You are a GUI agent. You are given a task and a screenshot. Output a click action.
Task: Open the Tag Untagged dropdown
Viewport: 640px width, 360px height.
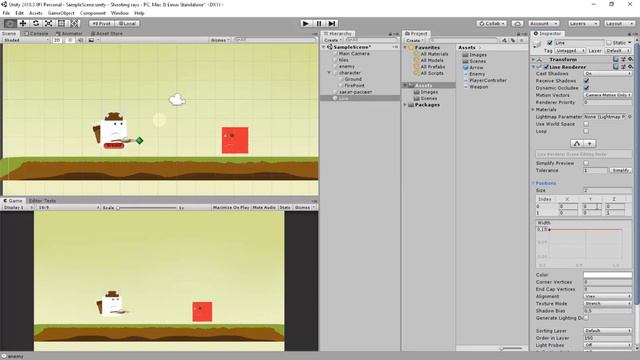[570, 51]
